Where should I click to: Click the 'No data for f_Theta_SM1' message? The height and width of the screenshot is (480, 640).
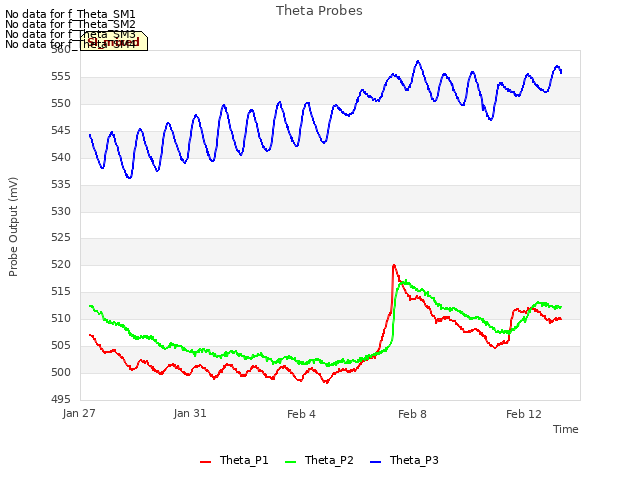[70, 14]
